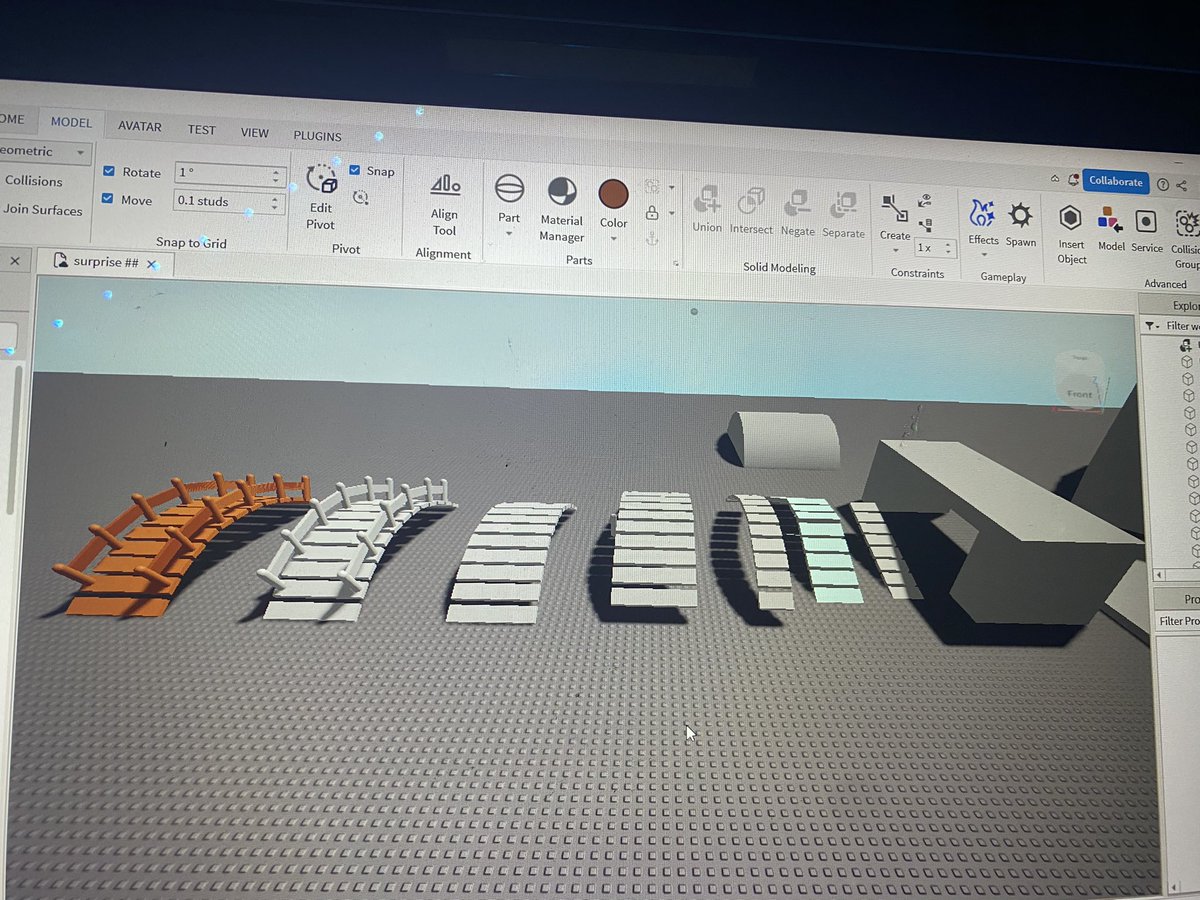This screenshot has height=900, width=1200.
Task: Expand the Effects dropdown arrow
Action: pos(983,255)
